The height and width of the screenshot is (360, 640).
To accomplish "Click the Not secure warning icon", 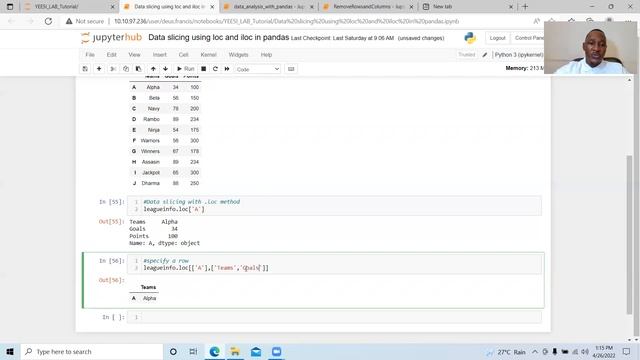I will point(69,21).
